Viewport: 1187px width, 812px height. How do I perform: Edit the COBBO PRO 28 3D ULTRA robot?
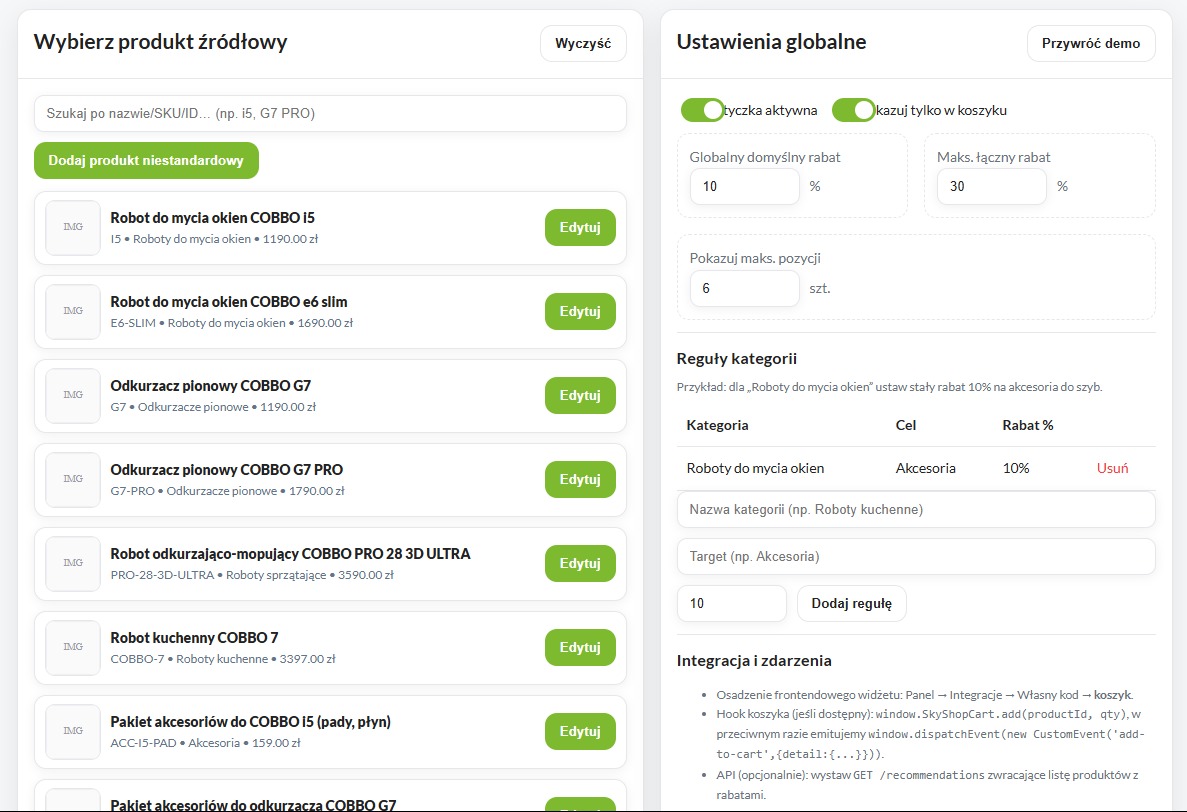pyautogui.click(x=579, y=564)
